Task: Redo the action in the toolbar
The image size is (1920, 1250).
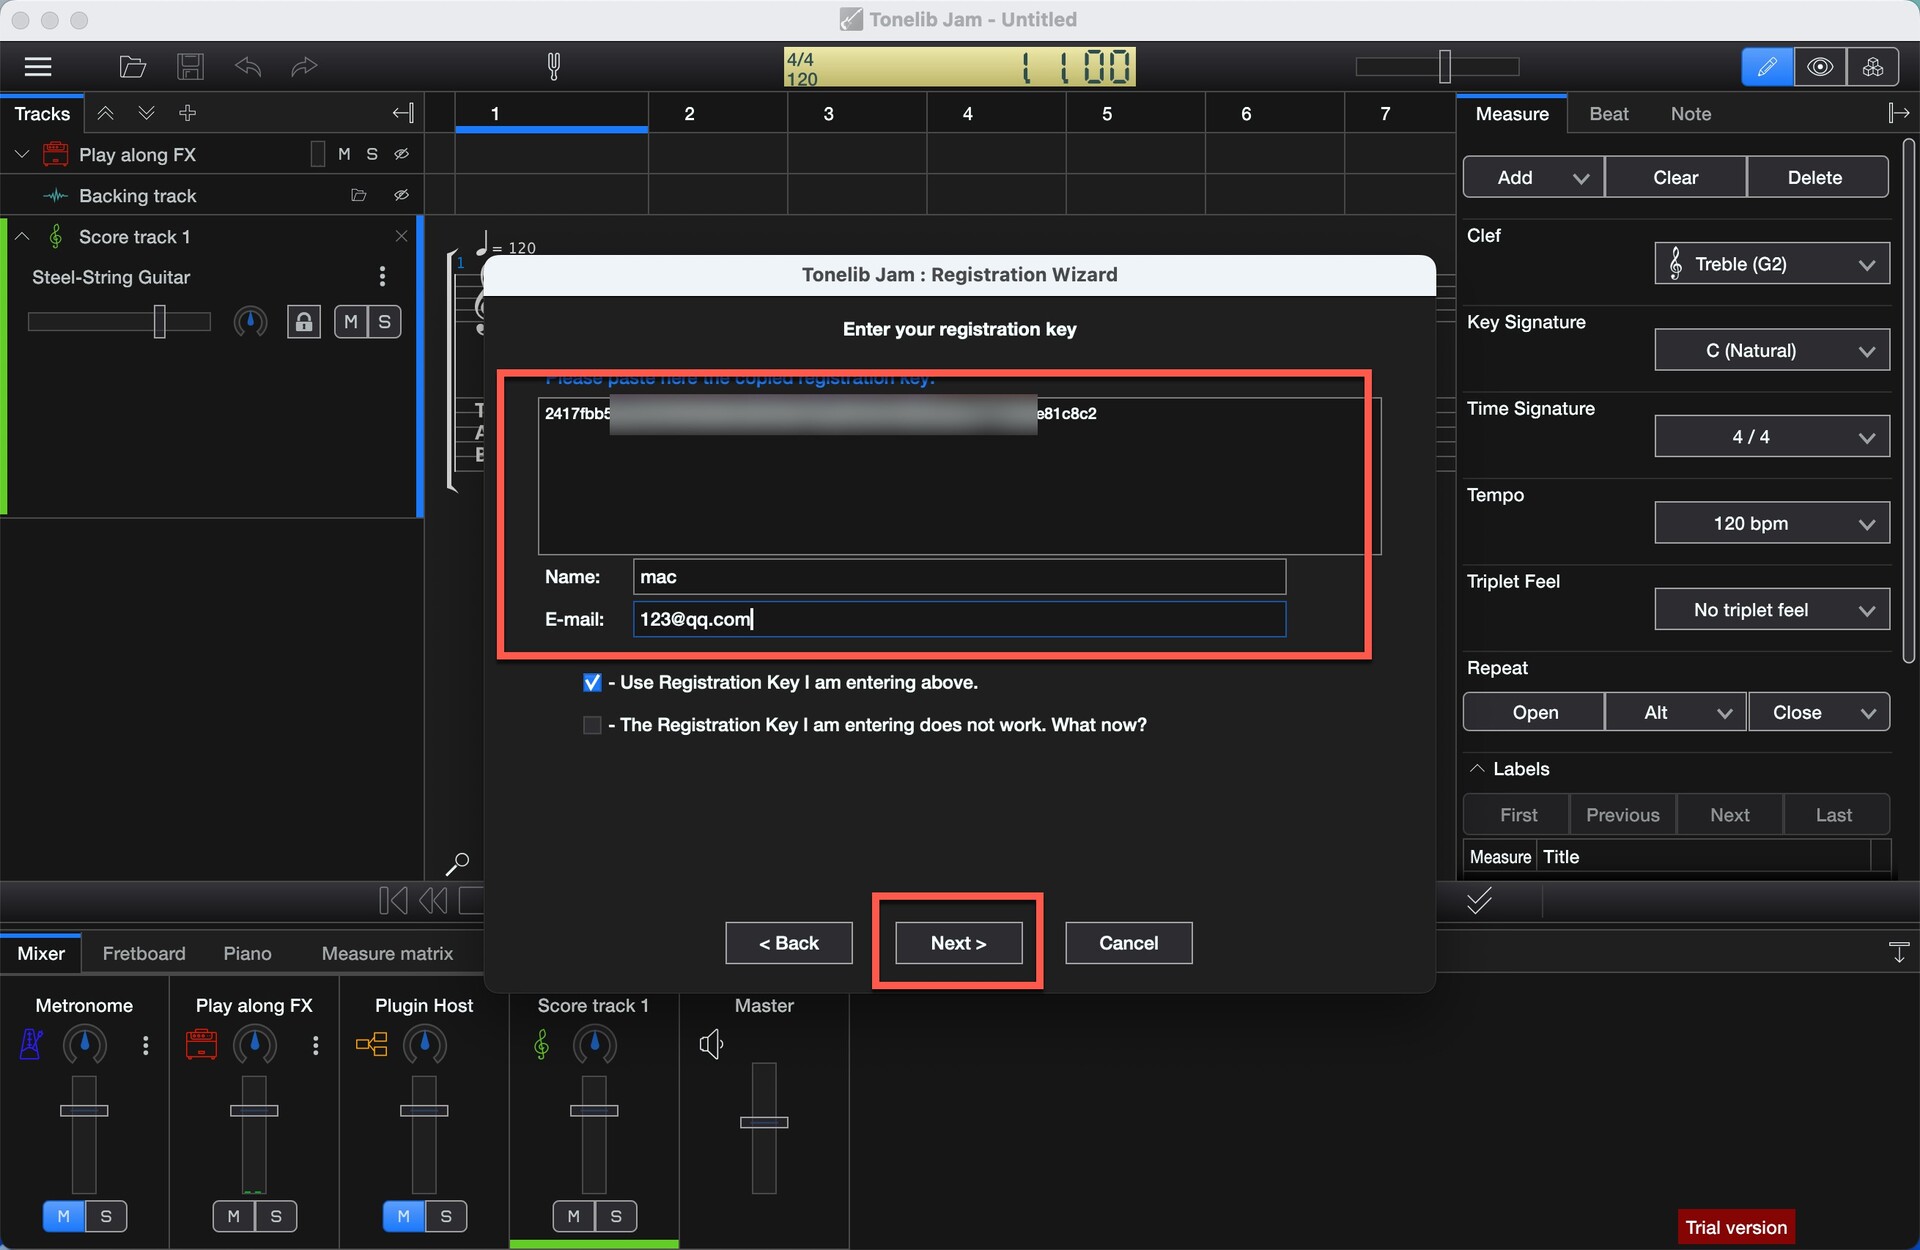Action: 304,67
